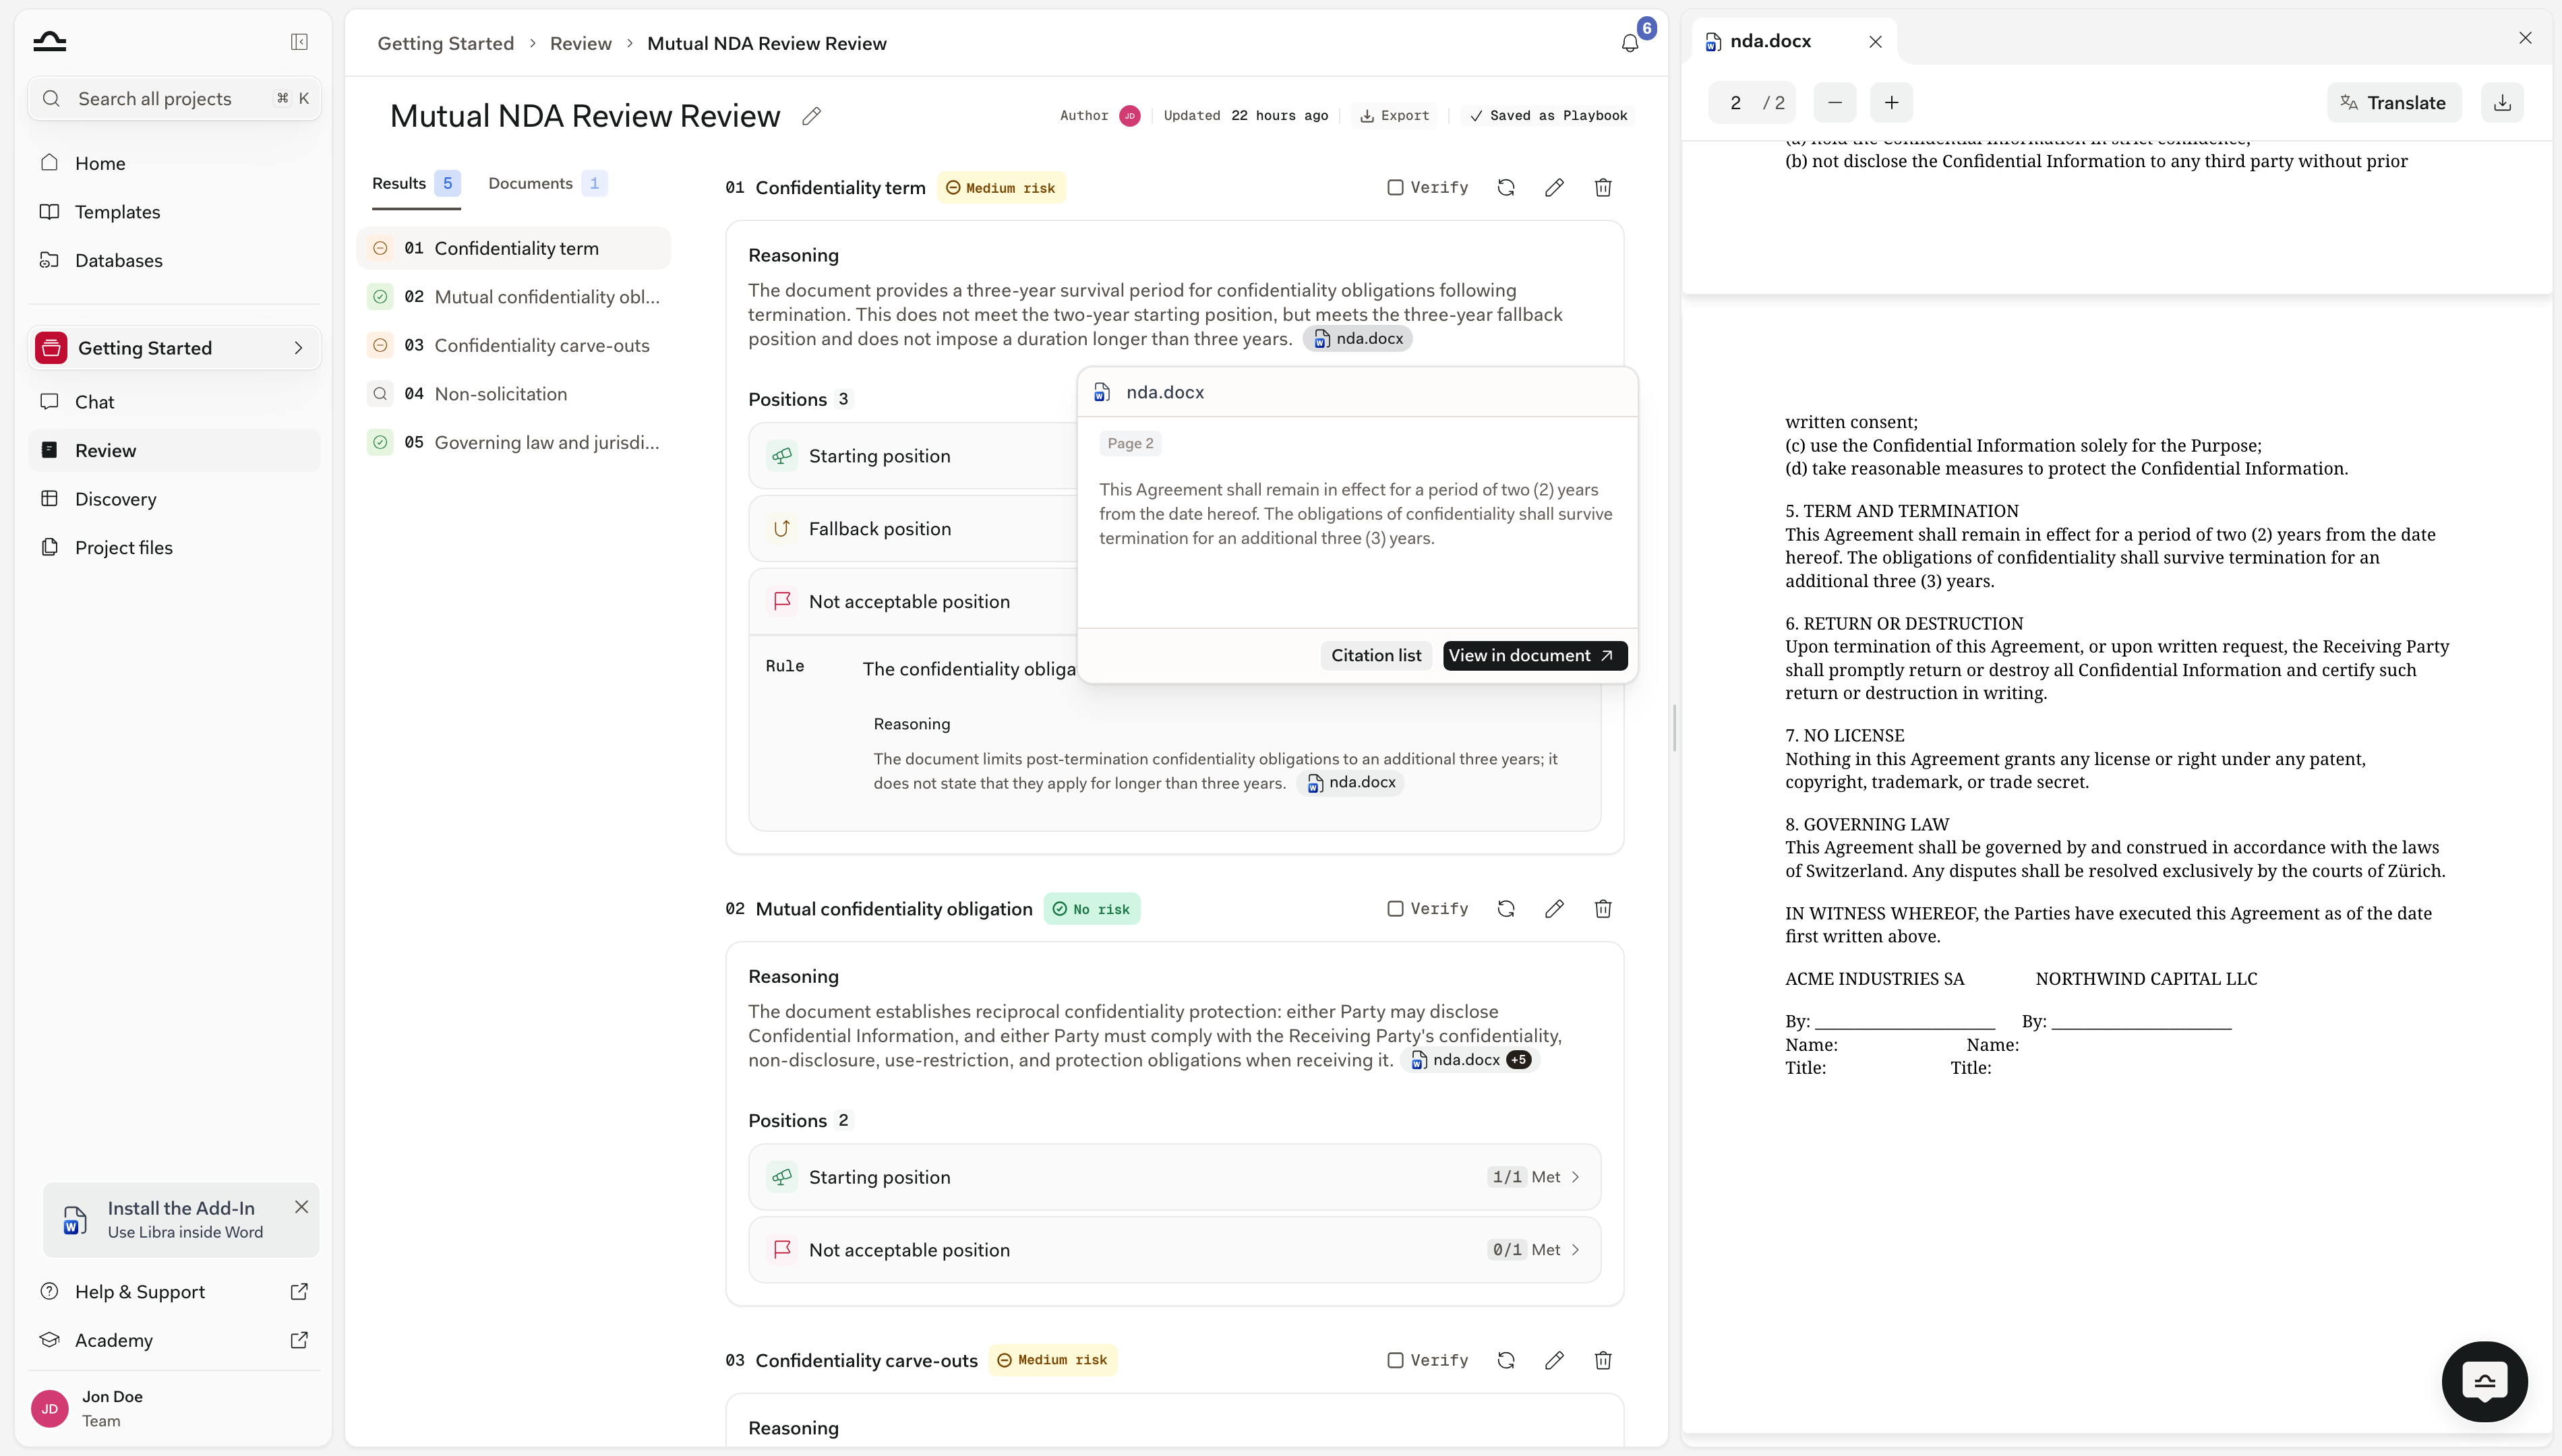Close the nda.docx tab
Image resolution: width=2562 pixels, height=1456 pixels.
point(1876,42)
